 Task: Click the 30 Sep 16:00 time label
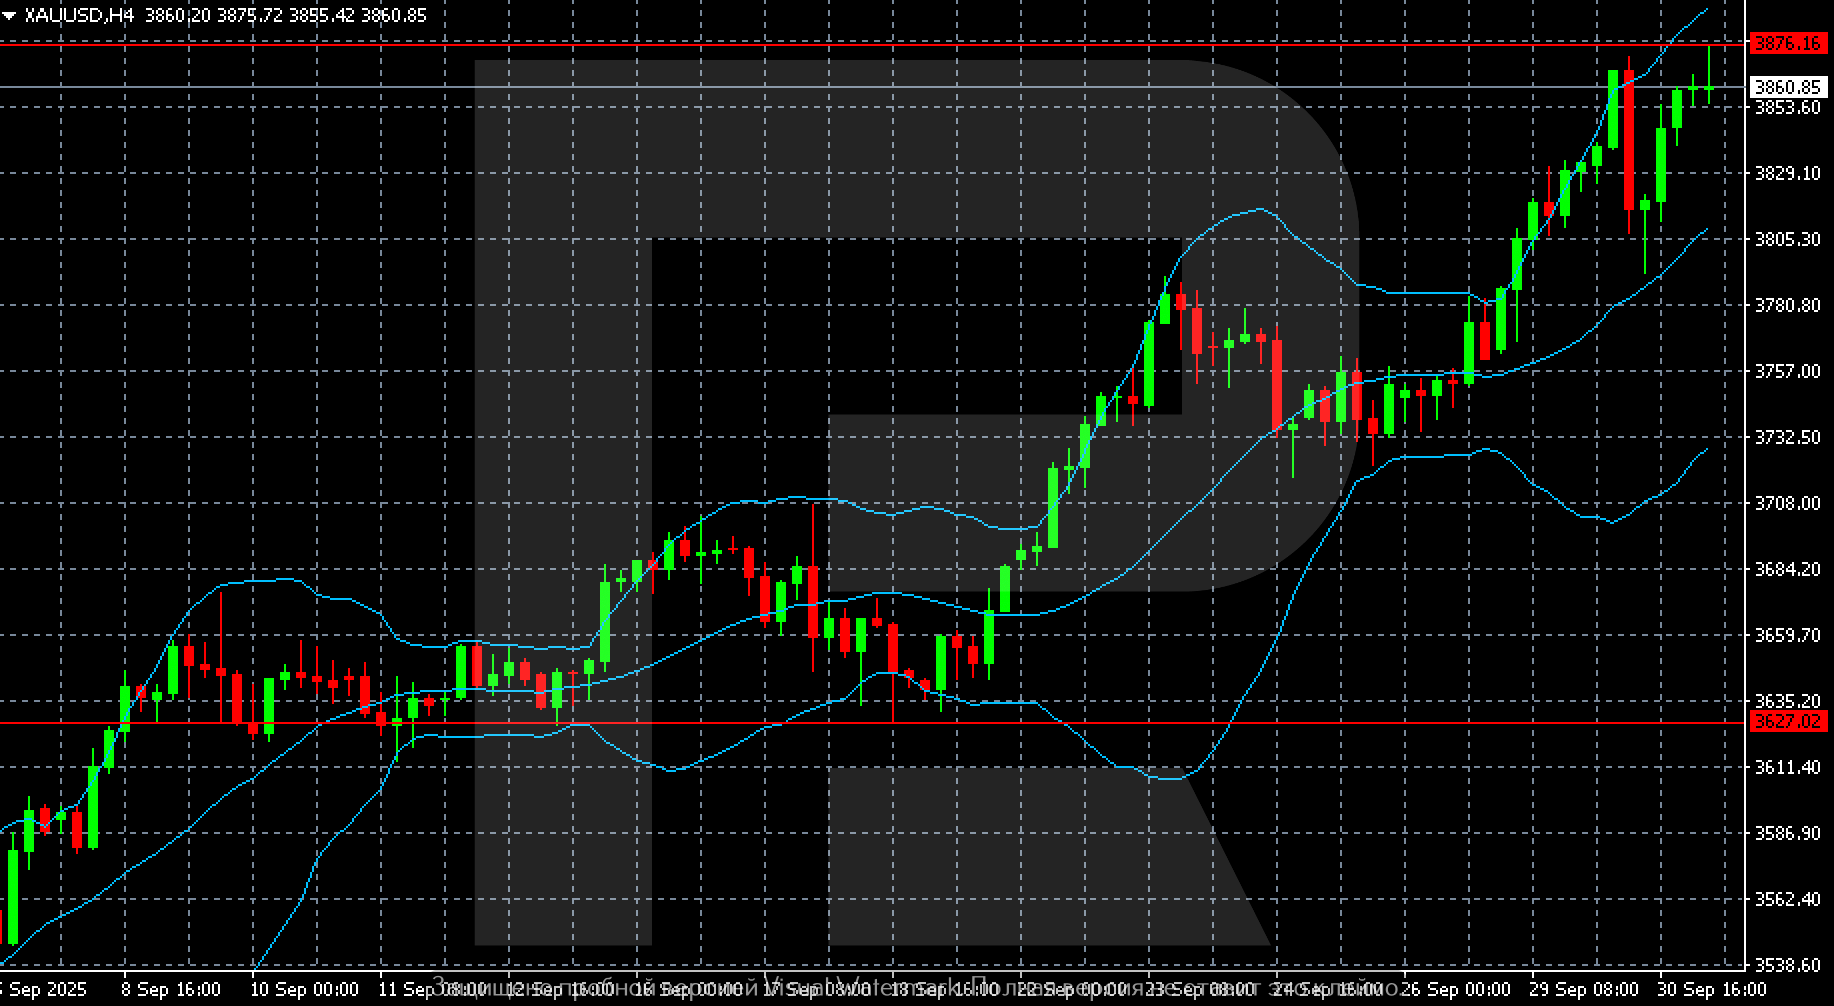(1712, 989)
